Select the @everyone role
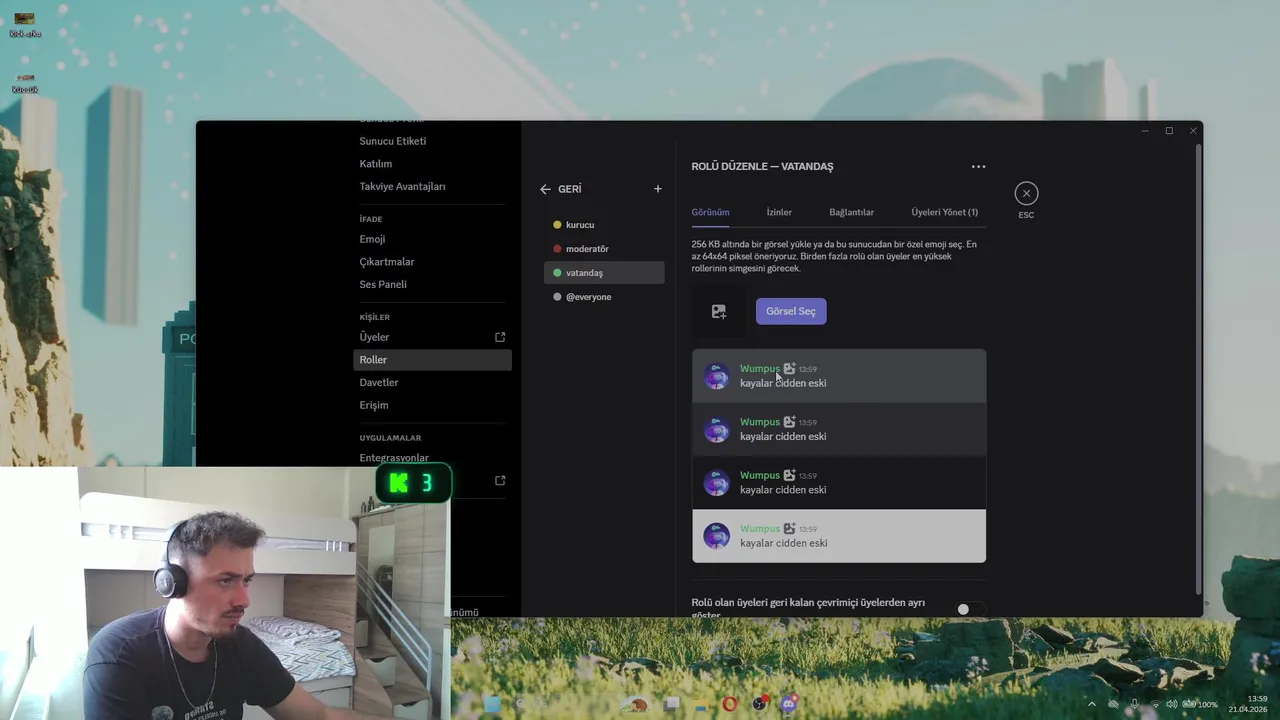 [604, 297]
